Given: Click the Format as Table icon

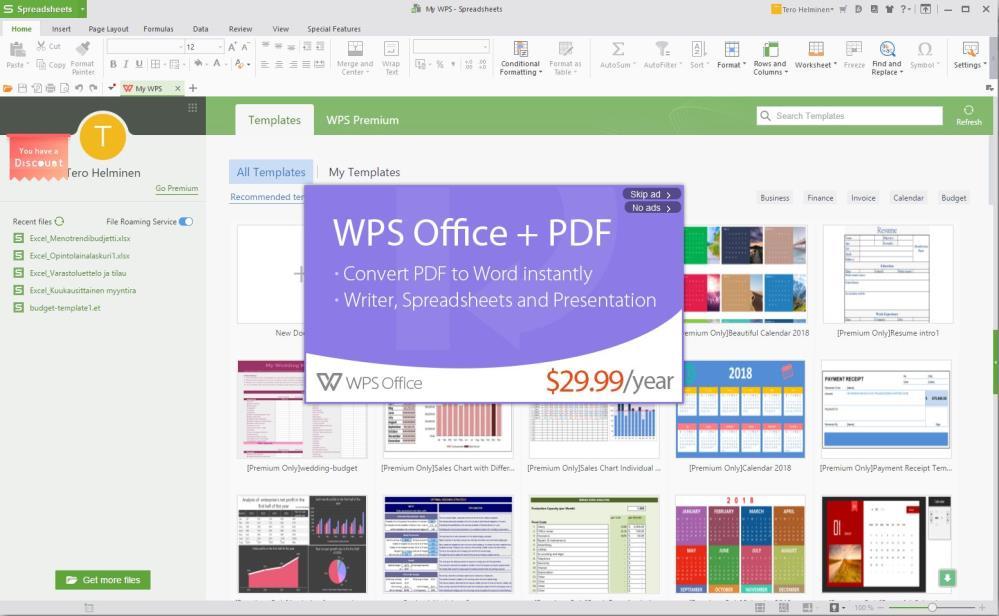Looking at the screenshot, I should (x=566, y=49).
